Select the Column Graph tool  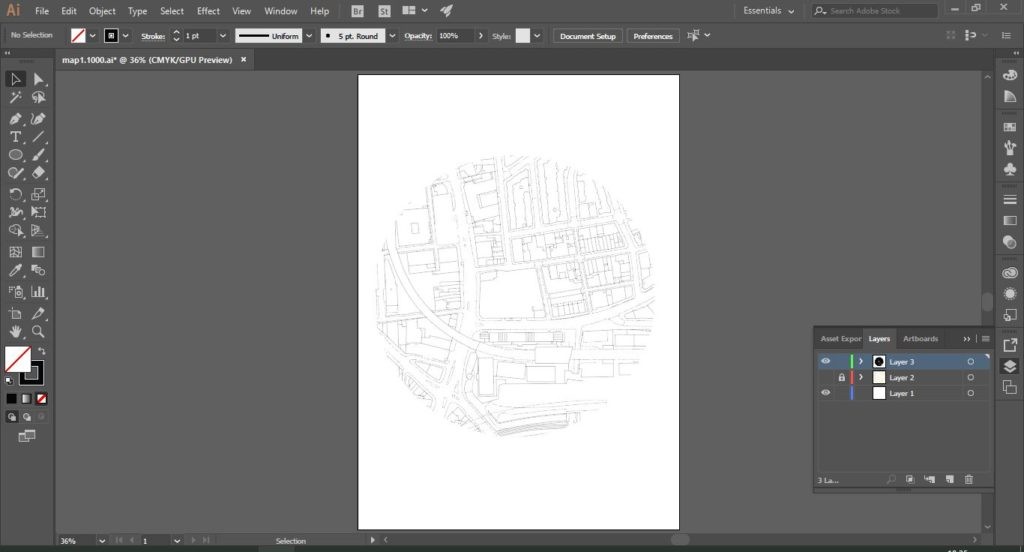click(39, 292)
